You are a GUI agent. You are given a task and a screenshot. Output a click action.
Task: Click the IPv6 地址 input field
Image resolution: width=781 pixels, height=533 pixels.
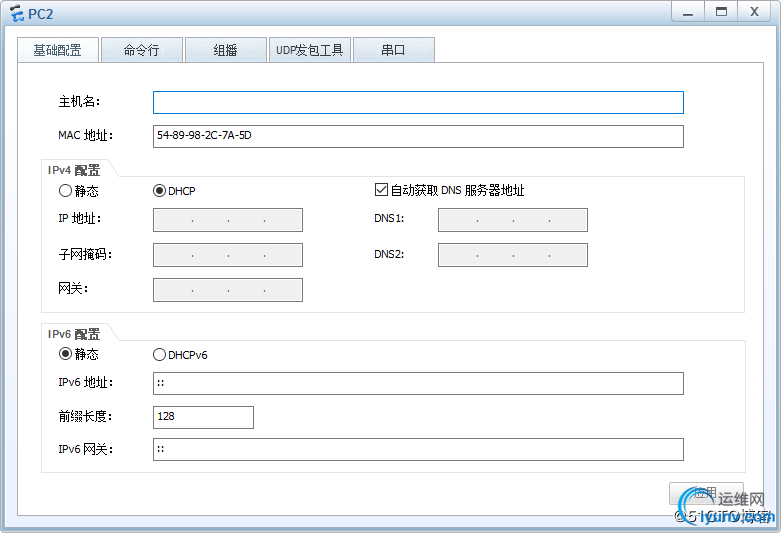tap(418, 383)
